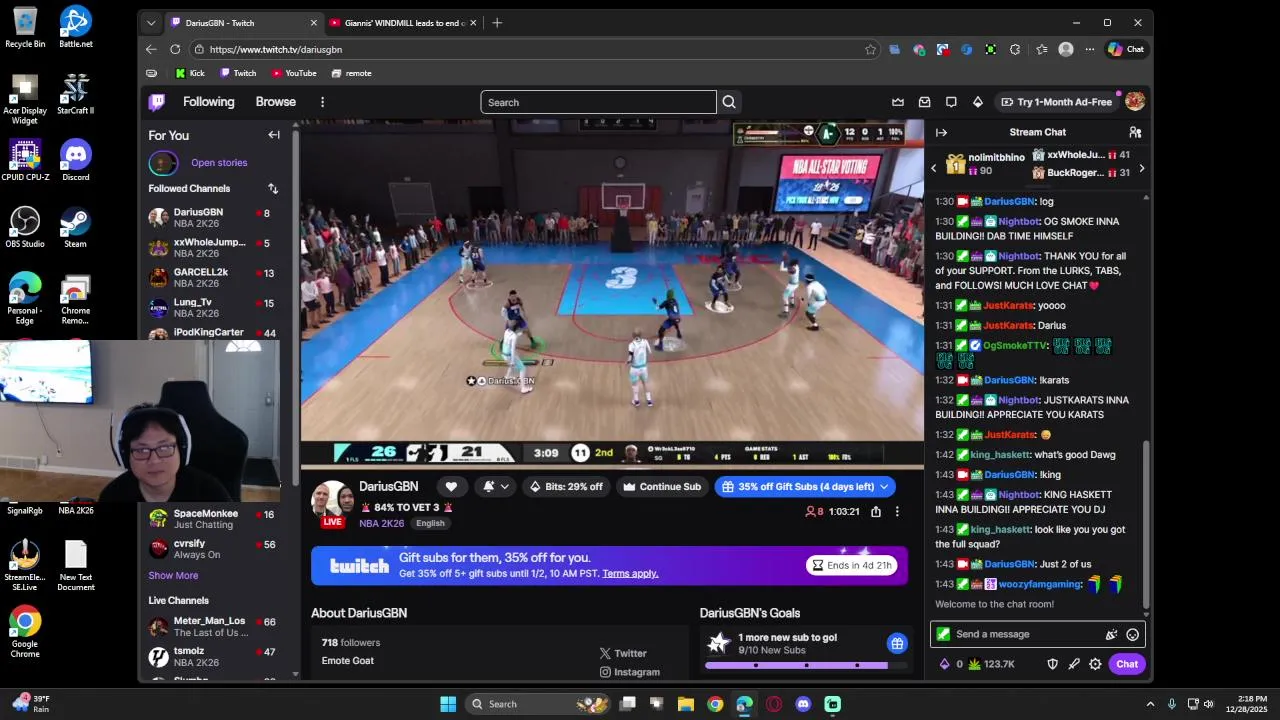
Task: Collapse the For You sidebar
Action: [x=274, y=135]
